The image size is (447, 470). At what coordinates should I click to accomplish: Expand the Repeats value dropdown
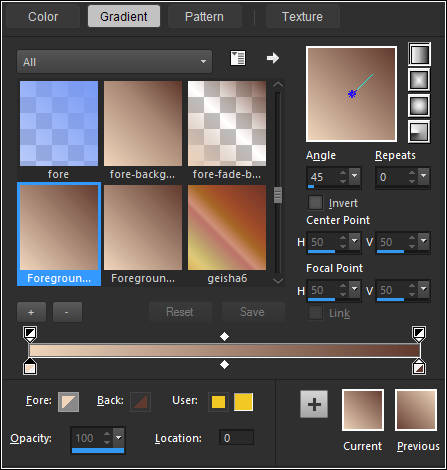pos(423,175)
